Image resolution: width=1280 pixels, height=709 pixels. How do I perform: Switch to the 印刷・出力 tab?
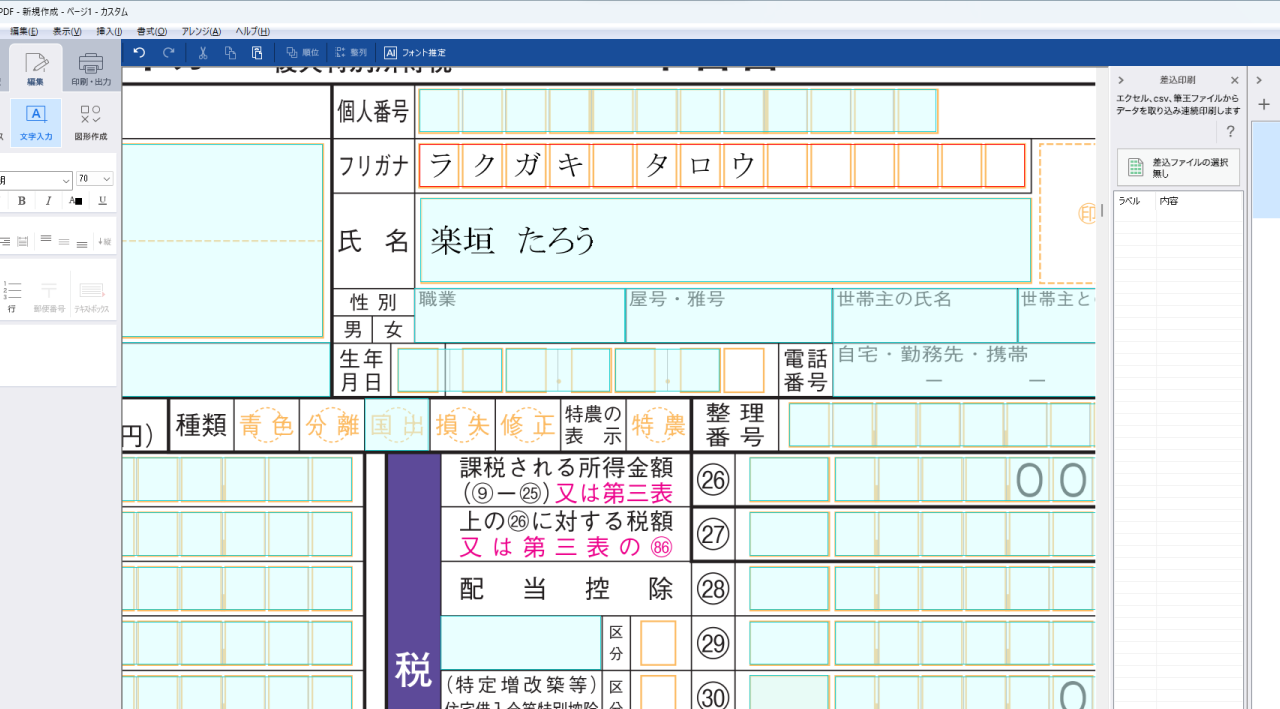91,68
